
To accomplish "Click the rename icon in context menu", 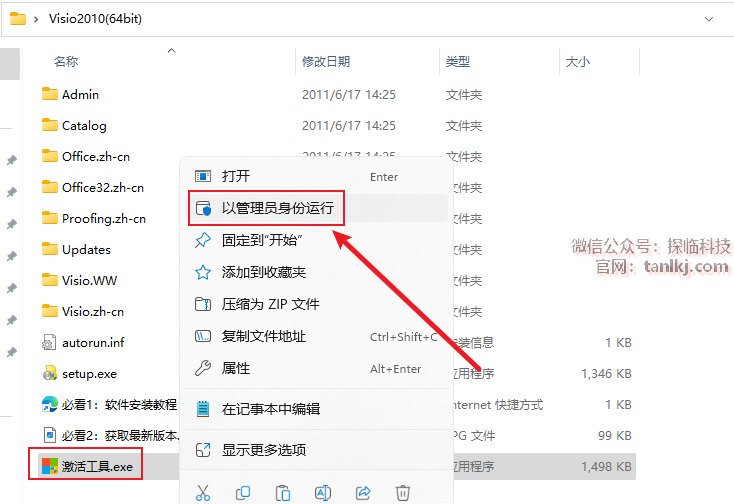I will (323, 493).
